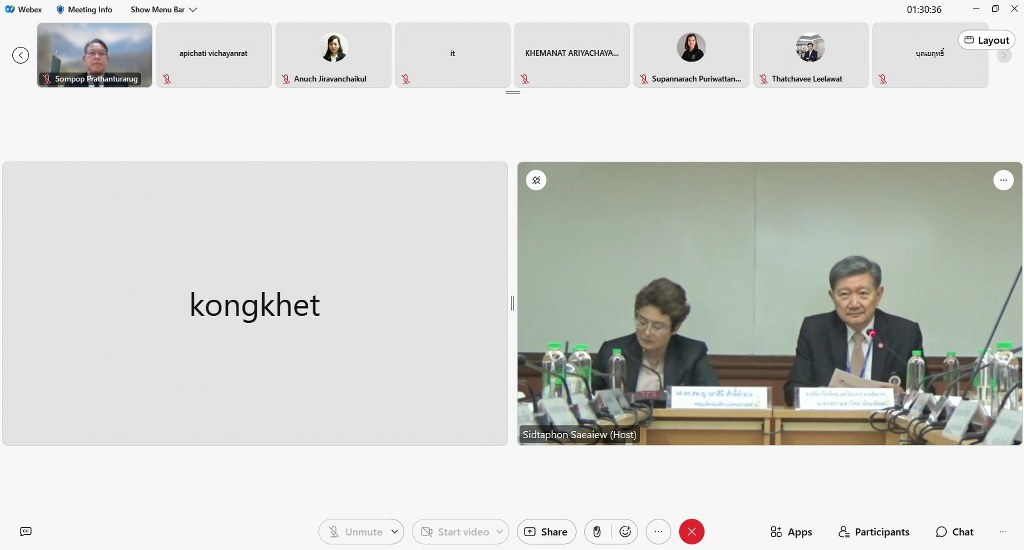
Task: Open the Chat panel
Action: 954,532
